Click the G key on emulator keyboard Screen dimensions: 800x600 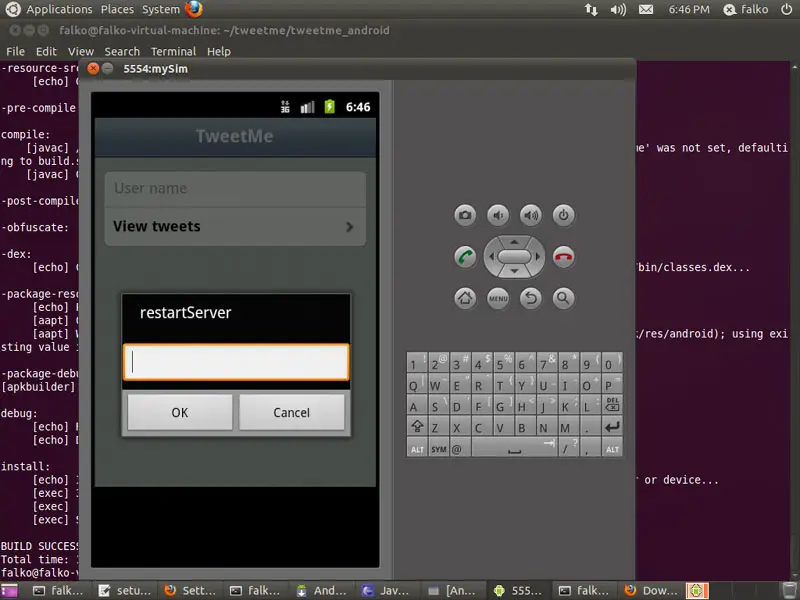pyautogui.click(x=504, y=405)
